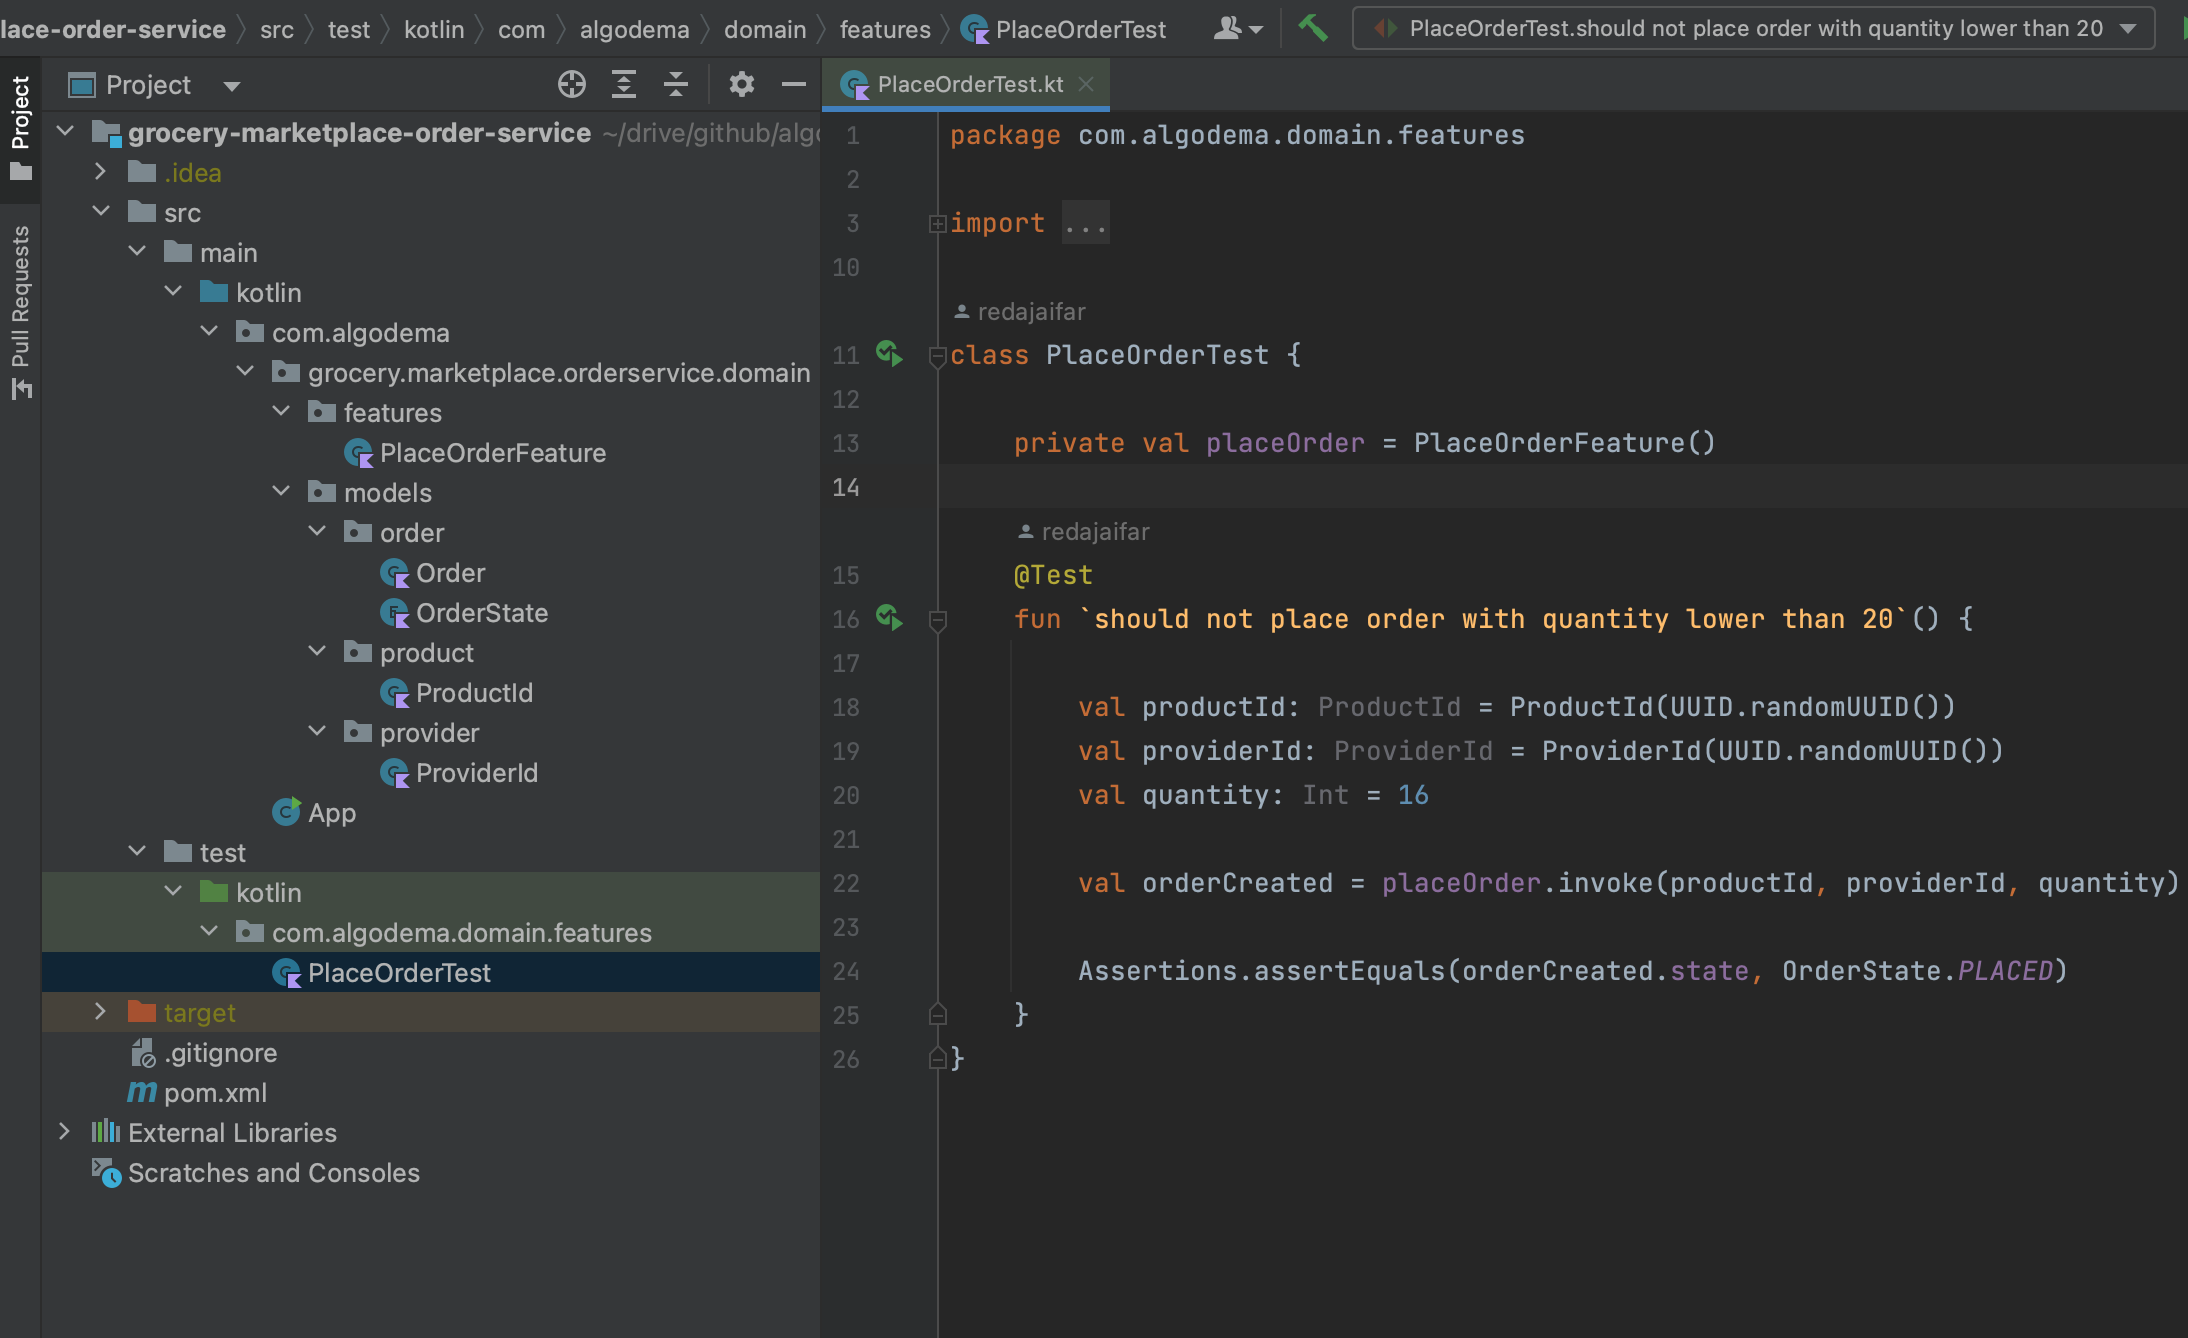
Task: Open run configuration dropdown for PlaceOrderTest
Action: point(1754,28)
